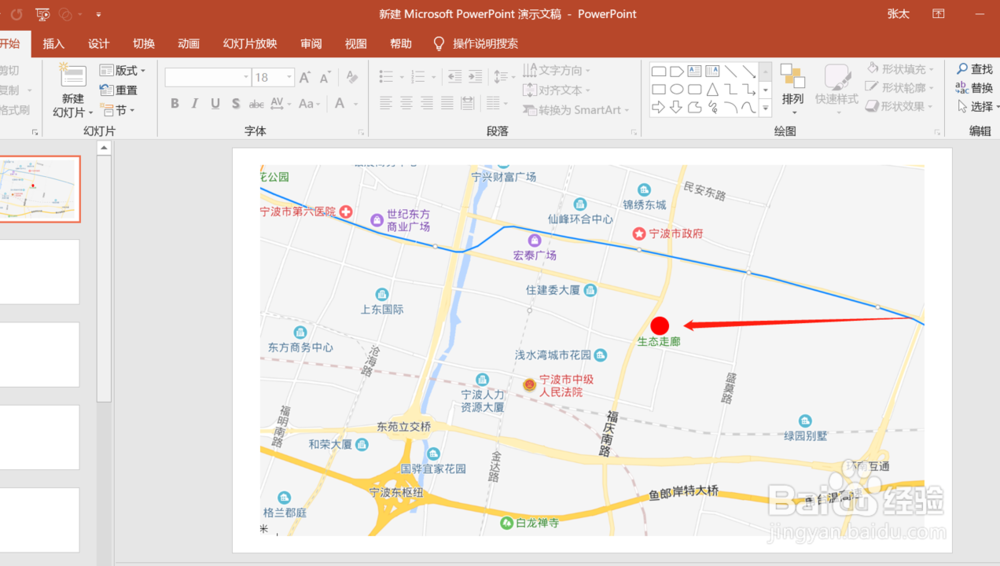The image size is (1000, 566).
Task: Open Shape Fill (形状填充) options
Action: (900, 69)
